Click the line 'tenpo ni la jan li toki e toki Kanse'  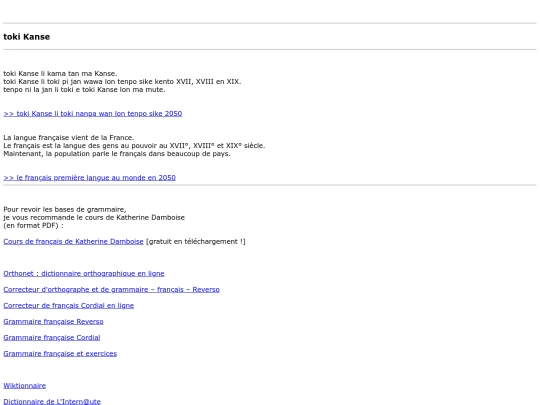point(84,90)
